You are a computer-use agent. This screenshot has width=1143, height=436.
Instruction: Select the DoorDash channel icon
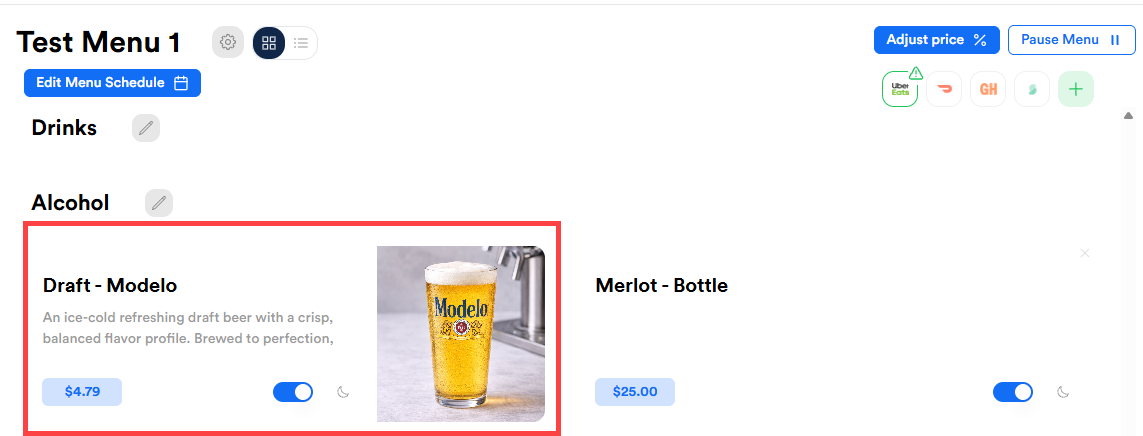click(x=944, y=89)
